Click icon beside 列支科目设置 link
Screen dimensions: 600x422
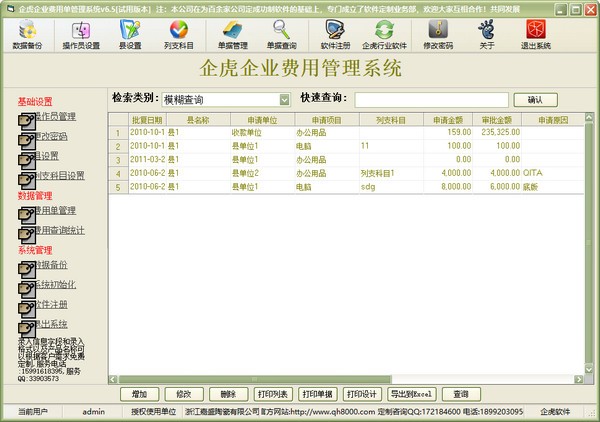27,181
